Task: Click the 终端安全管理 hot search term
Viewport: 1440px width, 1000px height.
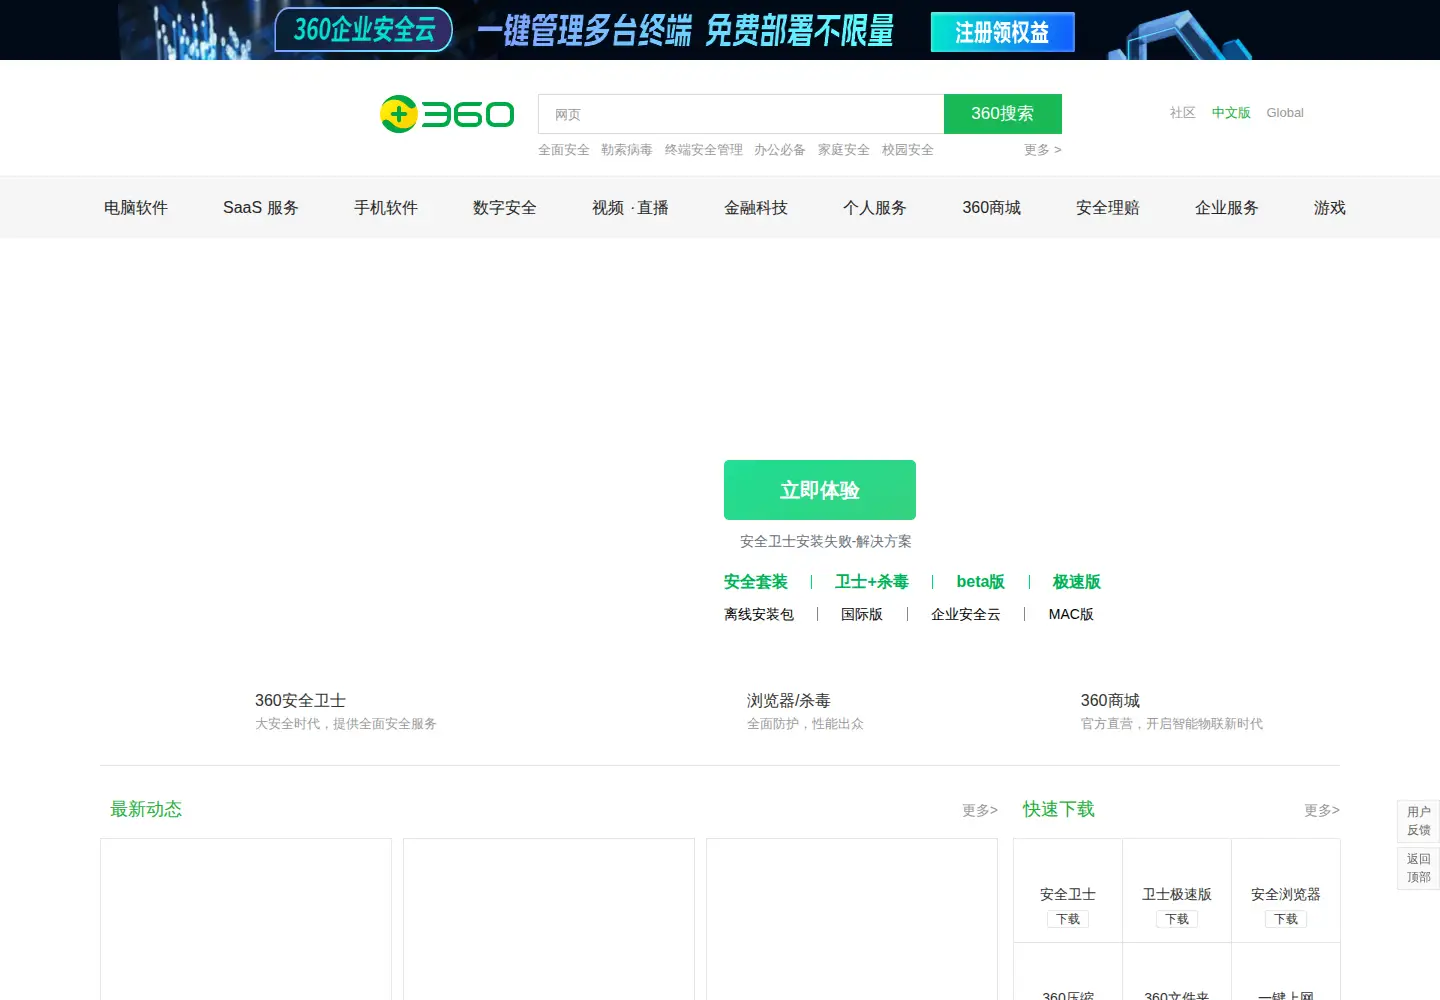Action: pos(704,150)
